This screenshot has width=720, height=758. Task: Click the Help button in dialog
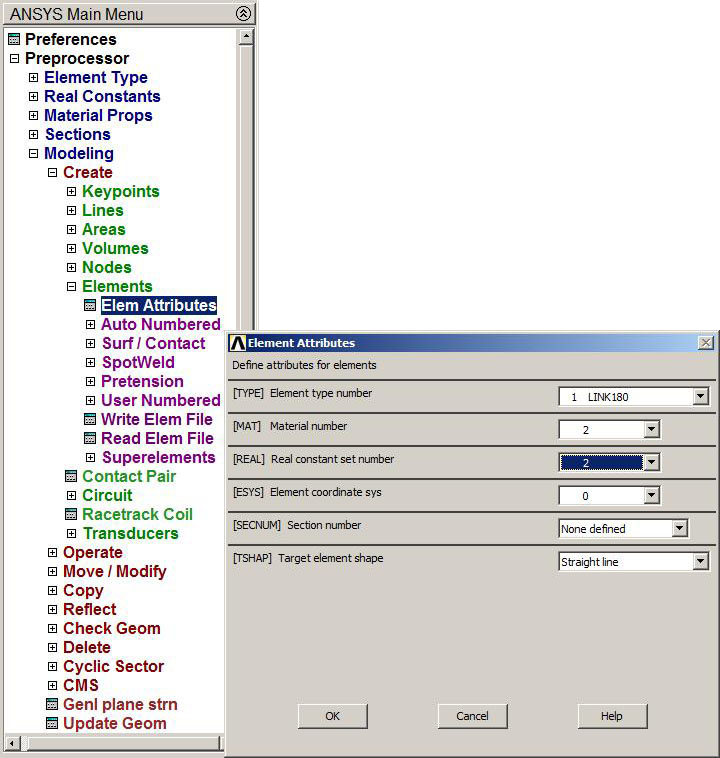coord(612,716)
